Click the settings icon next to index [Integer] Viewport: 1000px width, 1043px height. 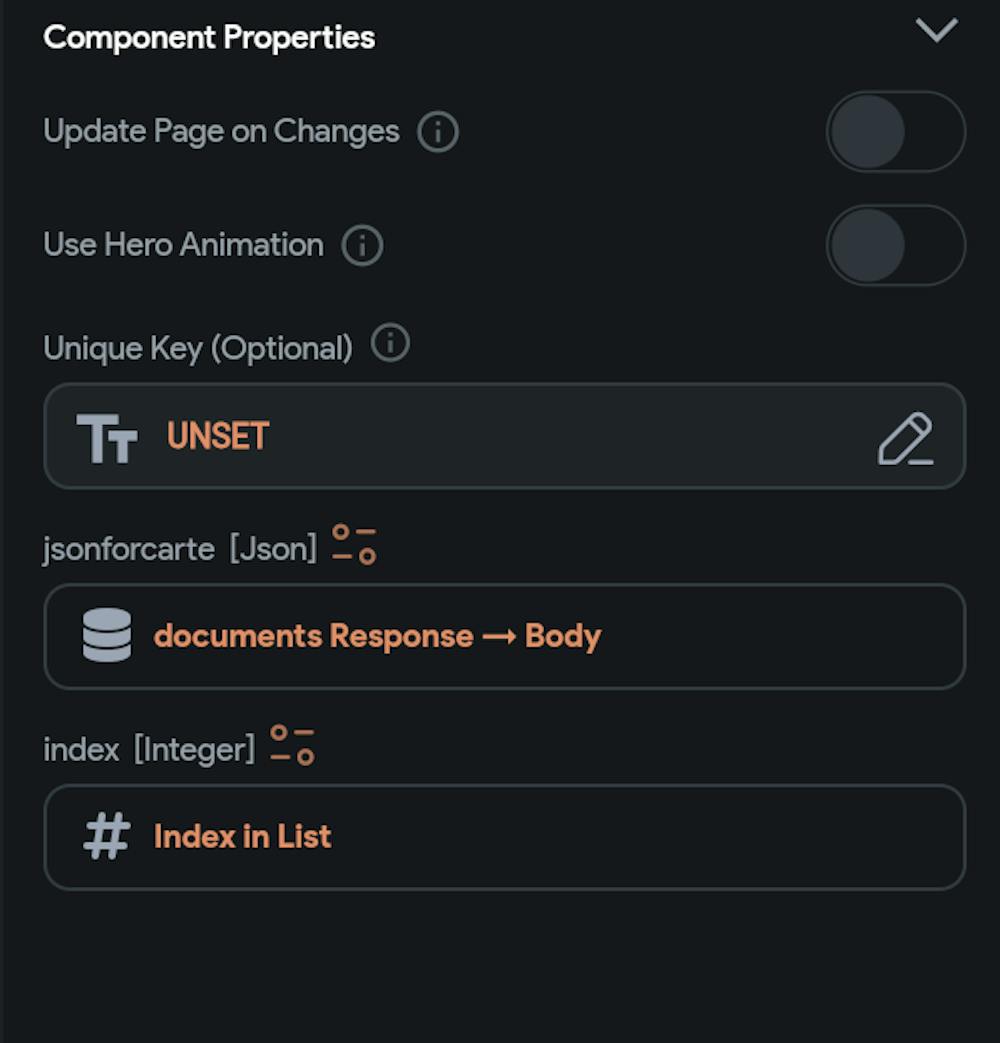(292, 746)
